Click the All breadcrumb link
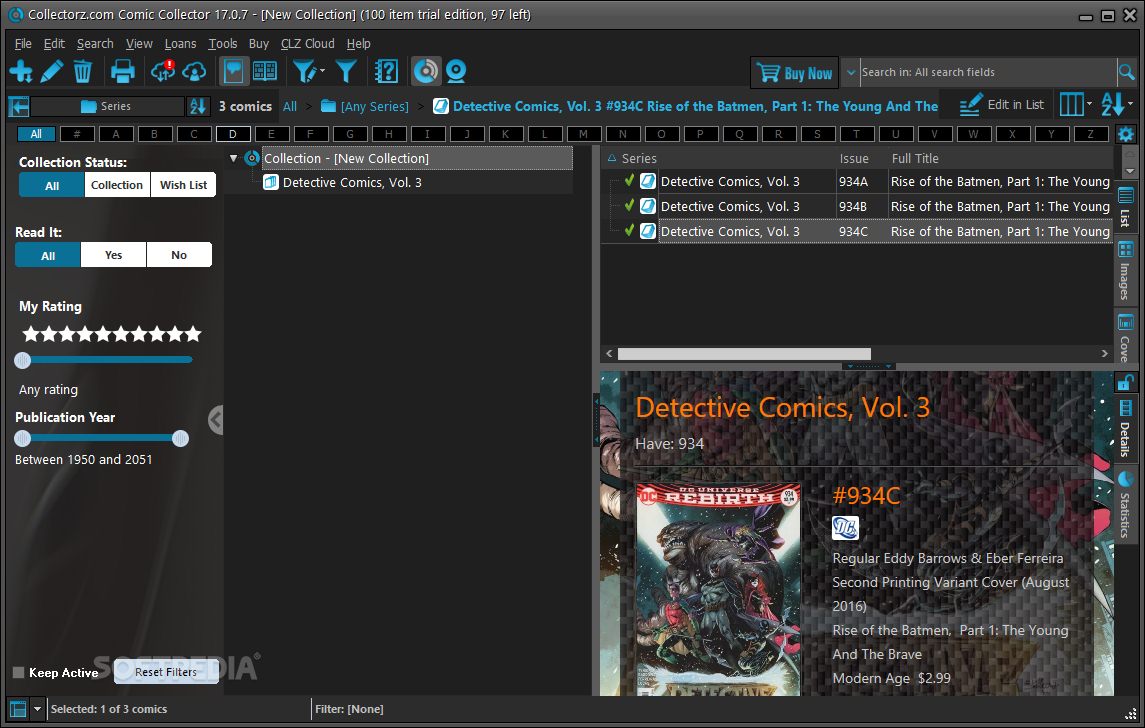Screen dimensions: 1145x728 (x=290, y=107)
